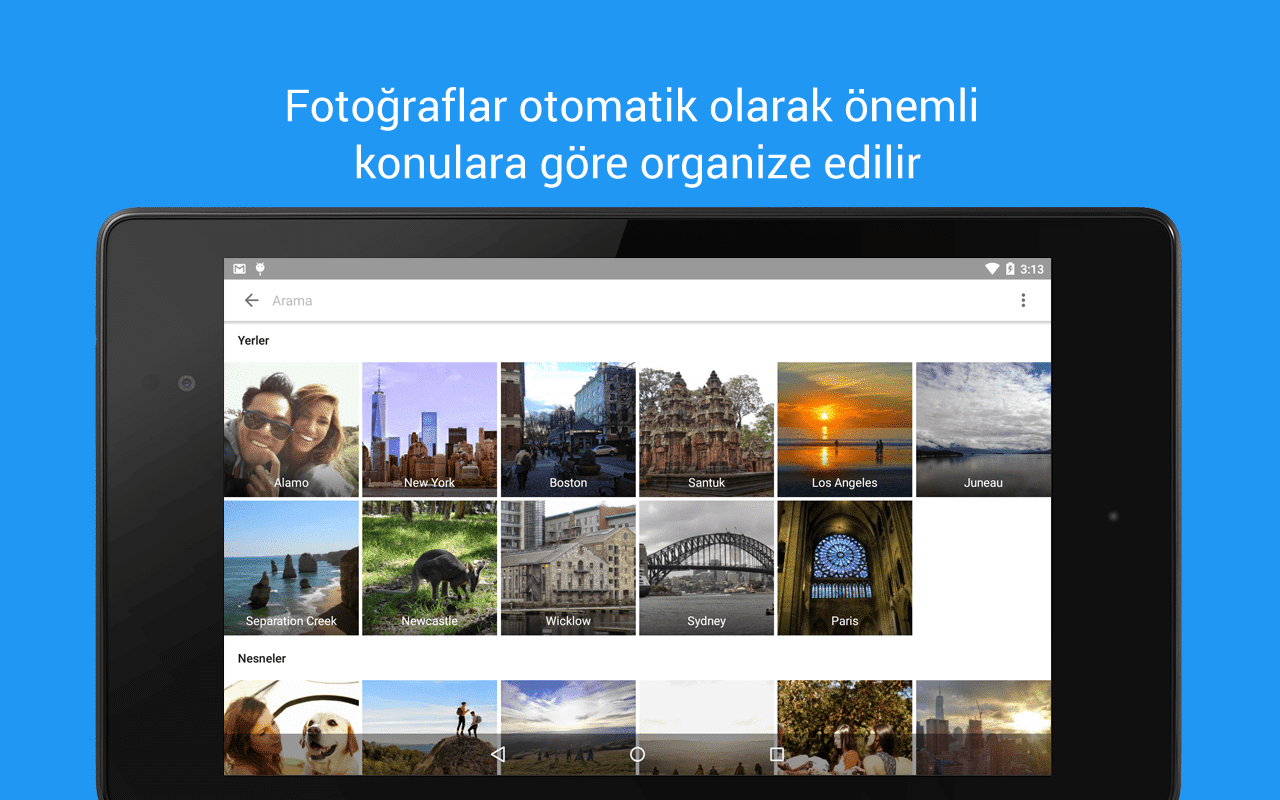
Task: Open the Boston place album
Action: pyautogui.click(x=568, y=429)
